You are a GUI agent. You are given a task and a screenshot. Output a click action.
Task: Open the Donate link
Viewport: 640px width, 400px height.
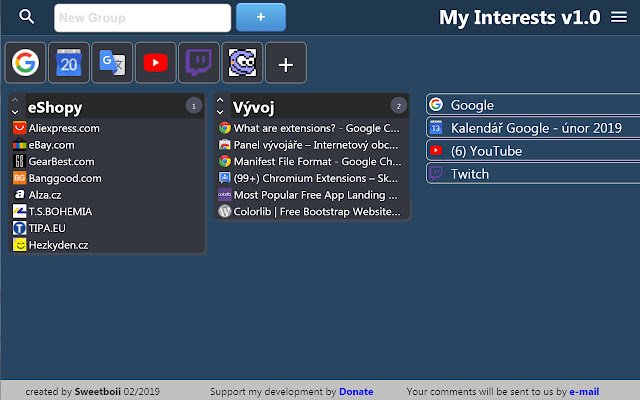pos(356,391)
